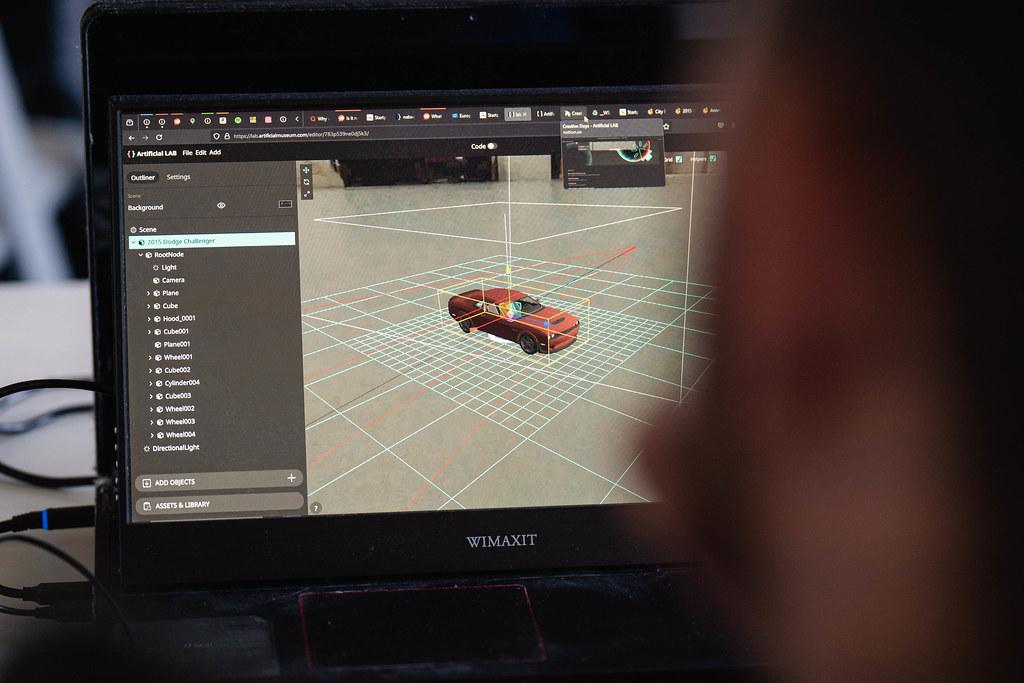Go back with the browser back arrow
Screen dimensions: 1024x683
pos(132,138)
